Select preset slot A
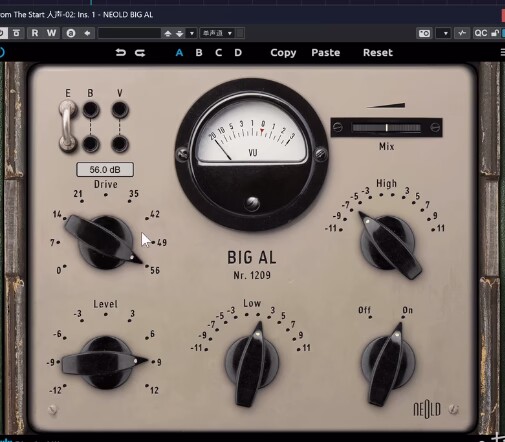The height and width of the screenshot is (442, 505). (x=179, y=53)
